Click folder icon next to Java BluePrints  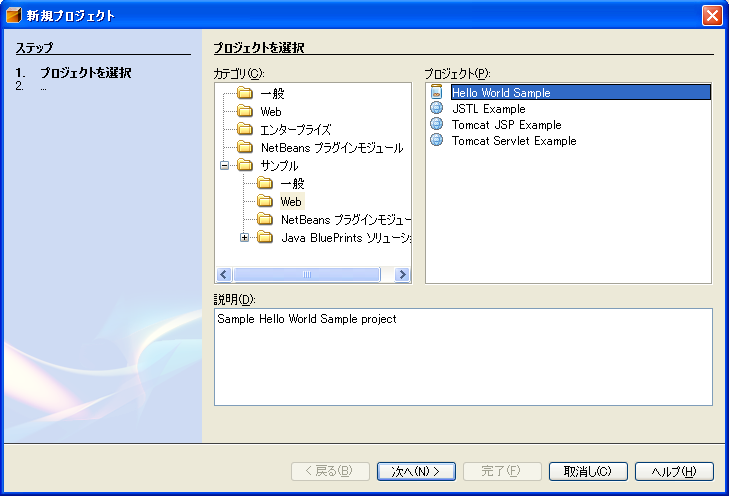[x=265, y=237]
